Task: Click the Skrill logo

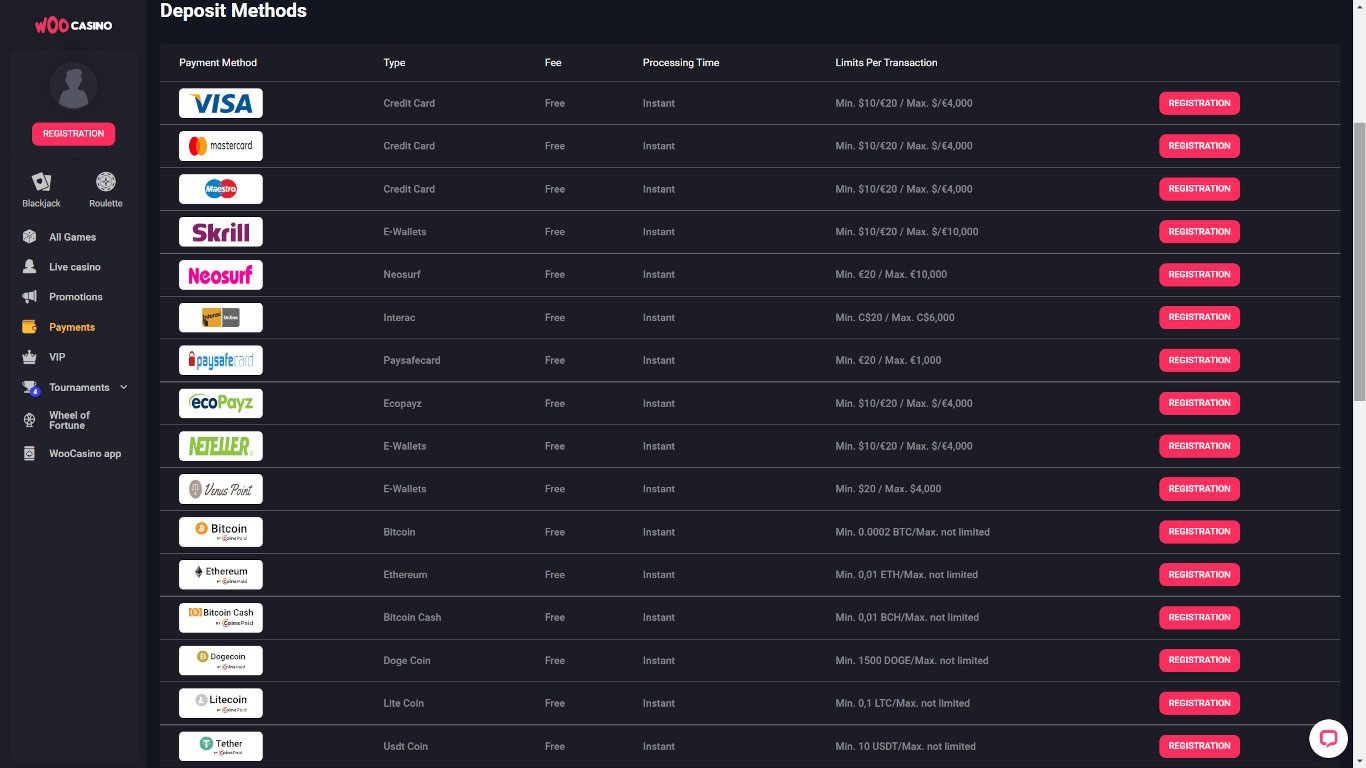Action: tap(221, 232)
